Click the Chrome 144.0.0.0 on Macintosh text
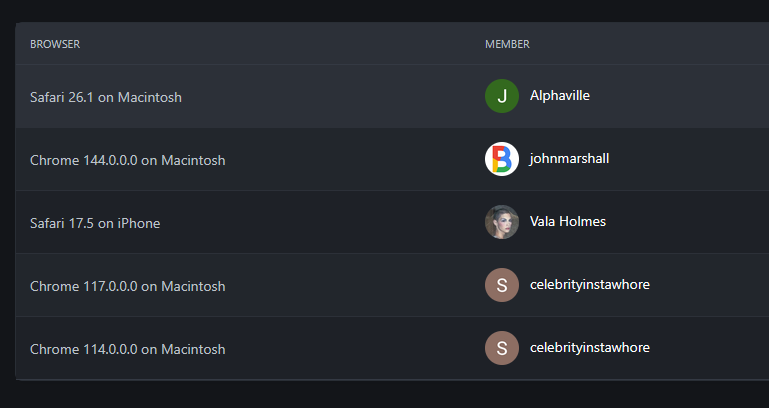Screen dimensions: 769x408 point(127,160)
